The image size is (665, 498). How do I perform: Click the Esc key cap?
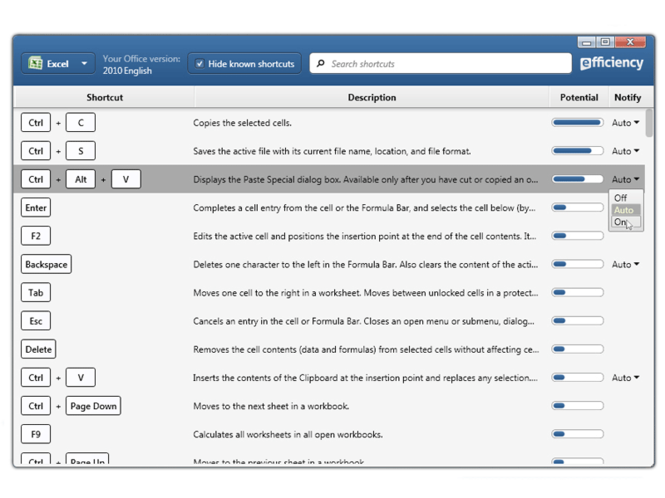click(36, 321)
